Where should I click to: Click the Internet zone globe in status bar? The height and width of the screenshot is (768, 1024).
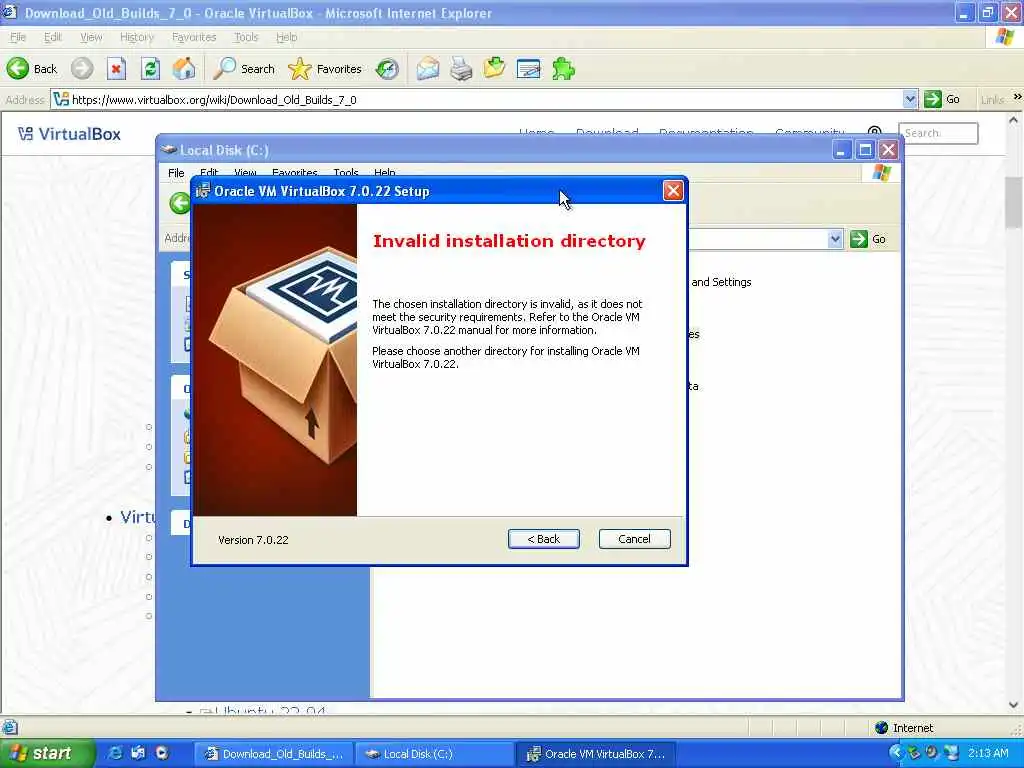pos(882,728)
